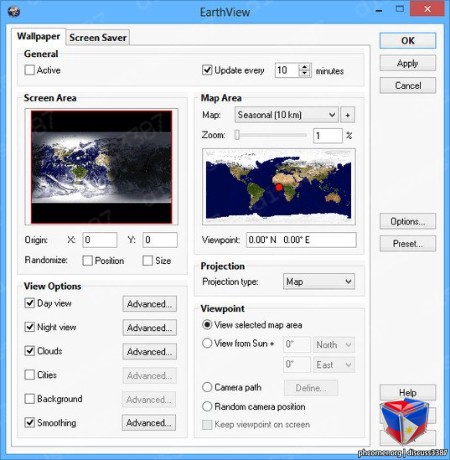The height and width of the screenshot is (460, 450).
Task: Toggle the Update every checkbox
Action: (x=207, y=70)
